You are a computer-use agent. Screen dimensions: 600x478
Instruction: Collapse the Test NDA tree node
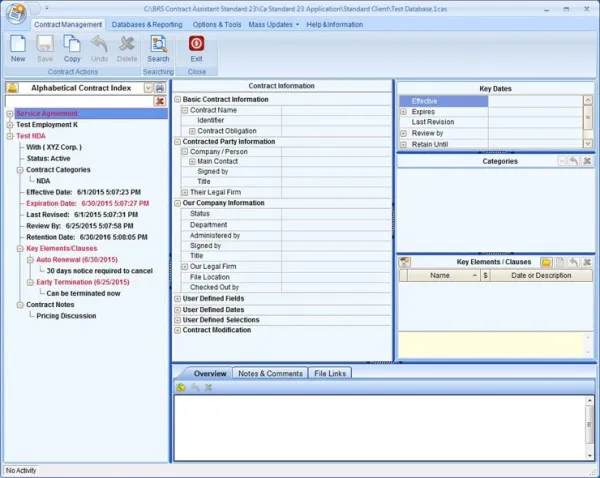coord(10,136)
